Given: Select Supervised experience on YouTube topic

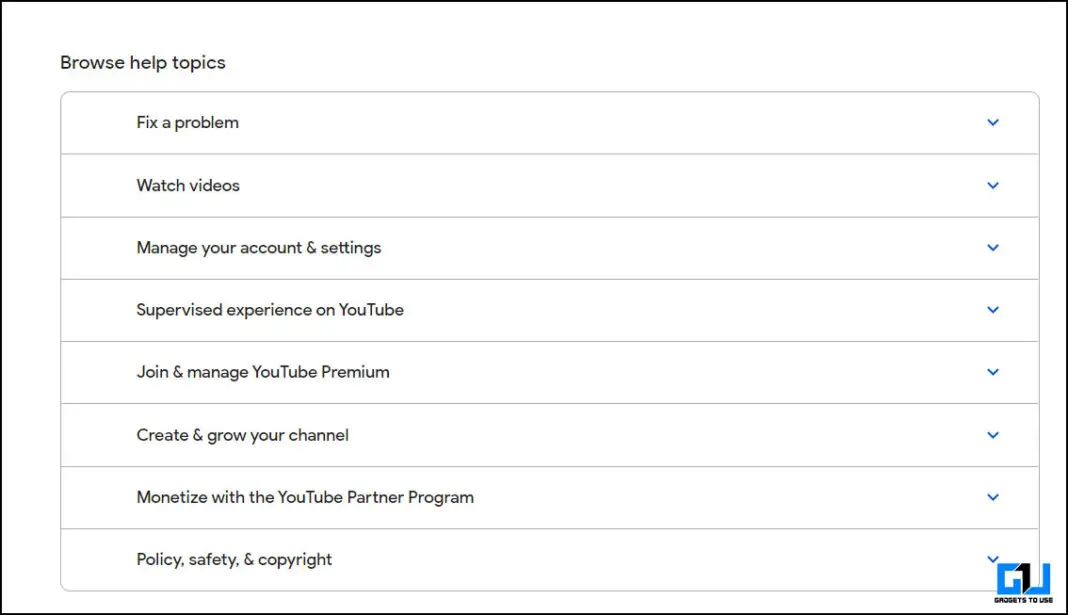Looking at the screenshot, I should click(x=270, y=309).
